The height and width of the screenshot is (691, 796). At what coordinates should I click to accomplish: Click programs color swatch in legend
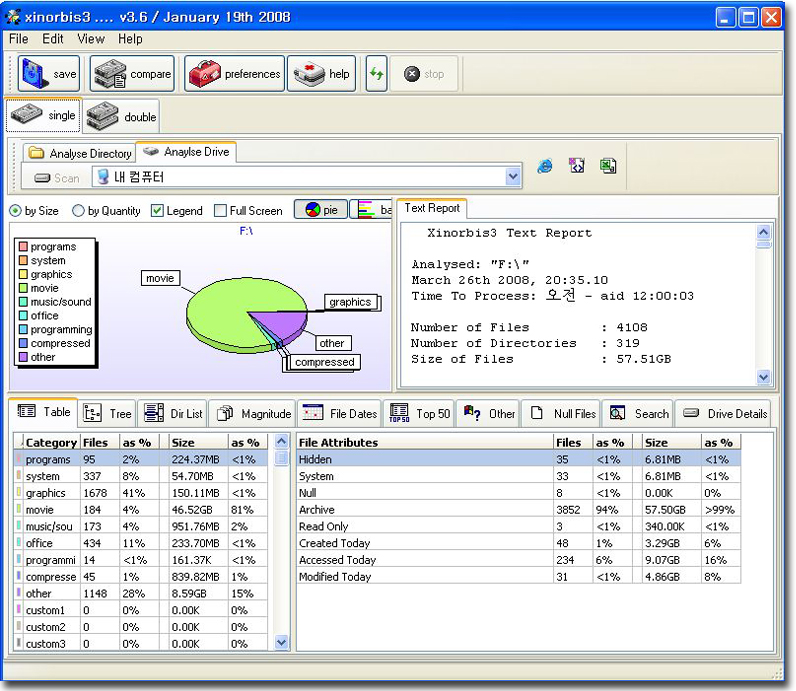click(23, 247)
